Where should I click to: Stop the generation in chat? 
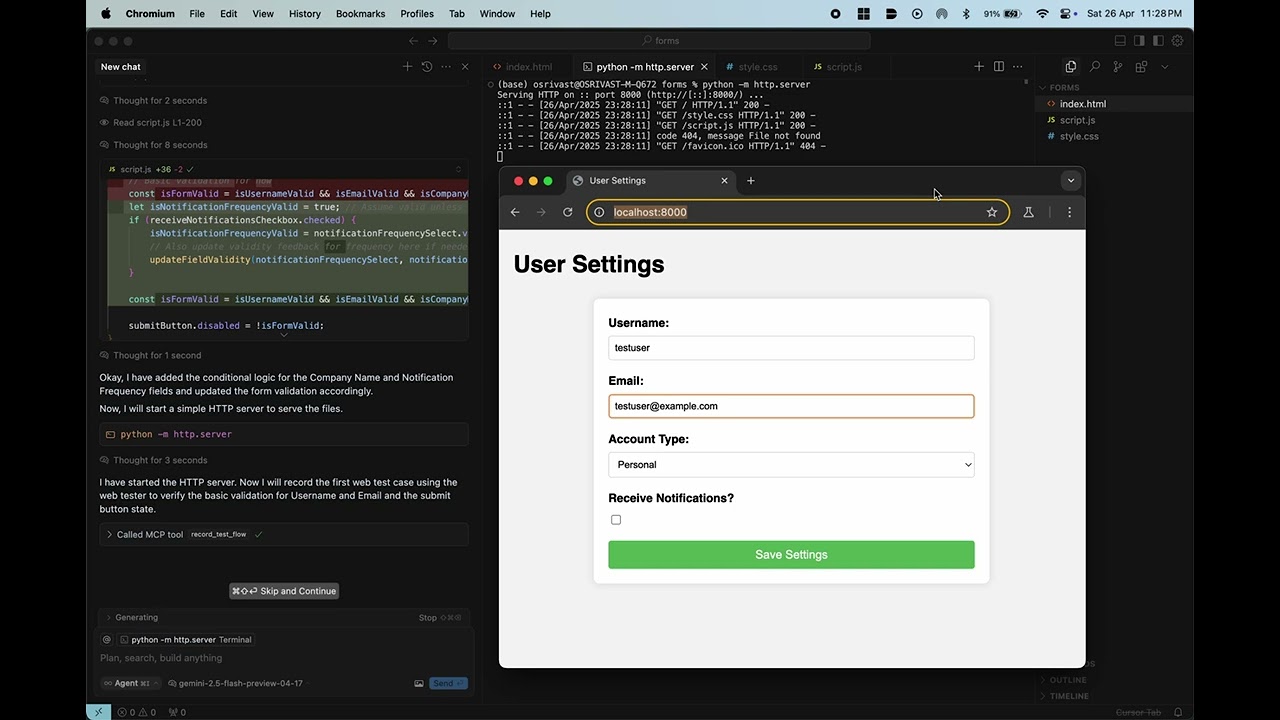(439, 618)
